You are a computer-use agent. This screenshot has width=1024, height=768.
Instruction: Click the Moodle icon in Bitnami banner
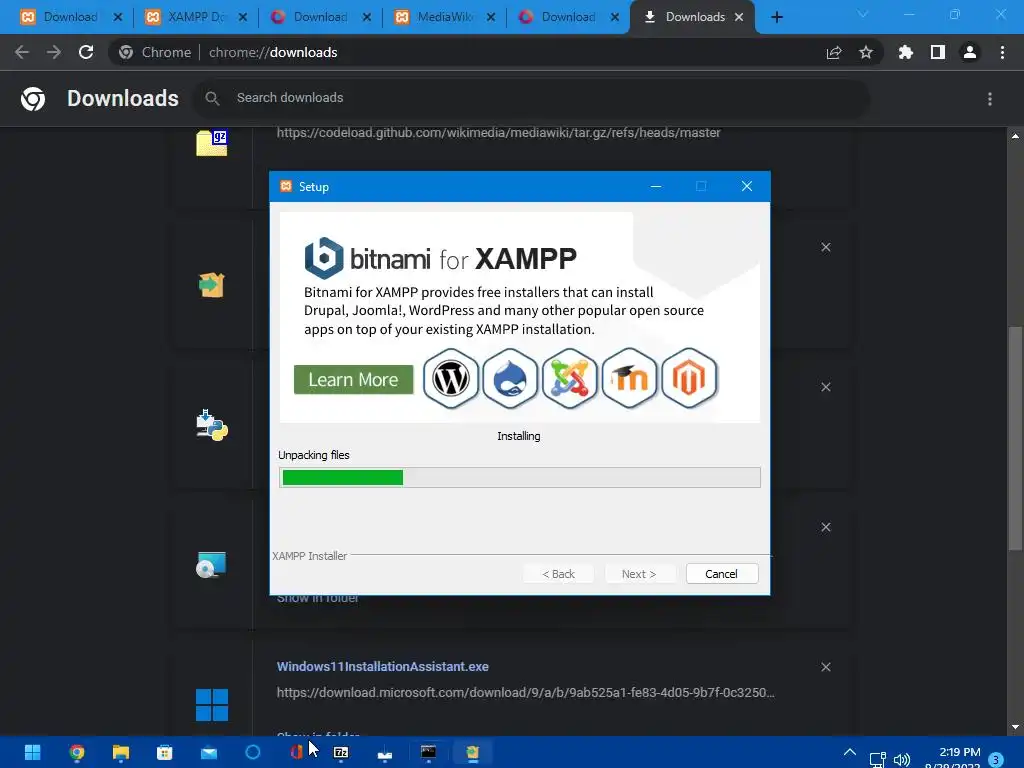(629, 378)
